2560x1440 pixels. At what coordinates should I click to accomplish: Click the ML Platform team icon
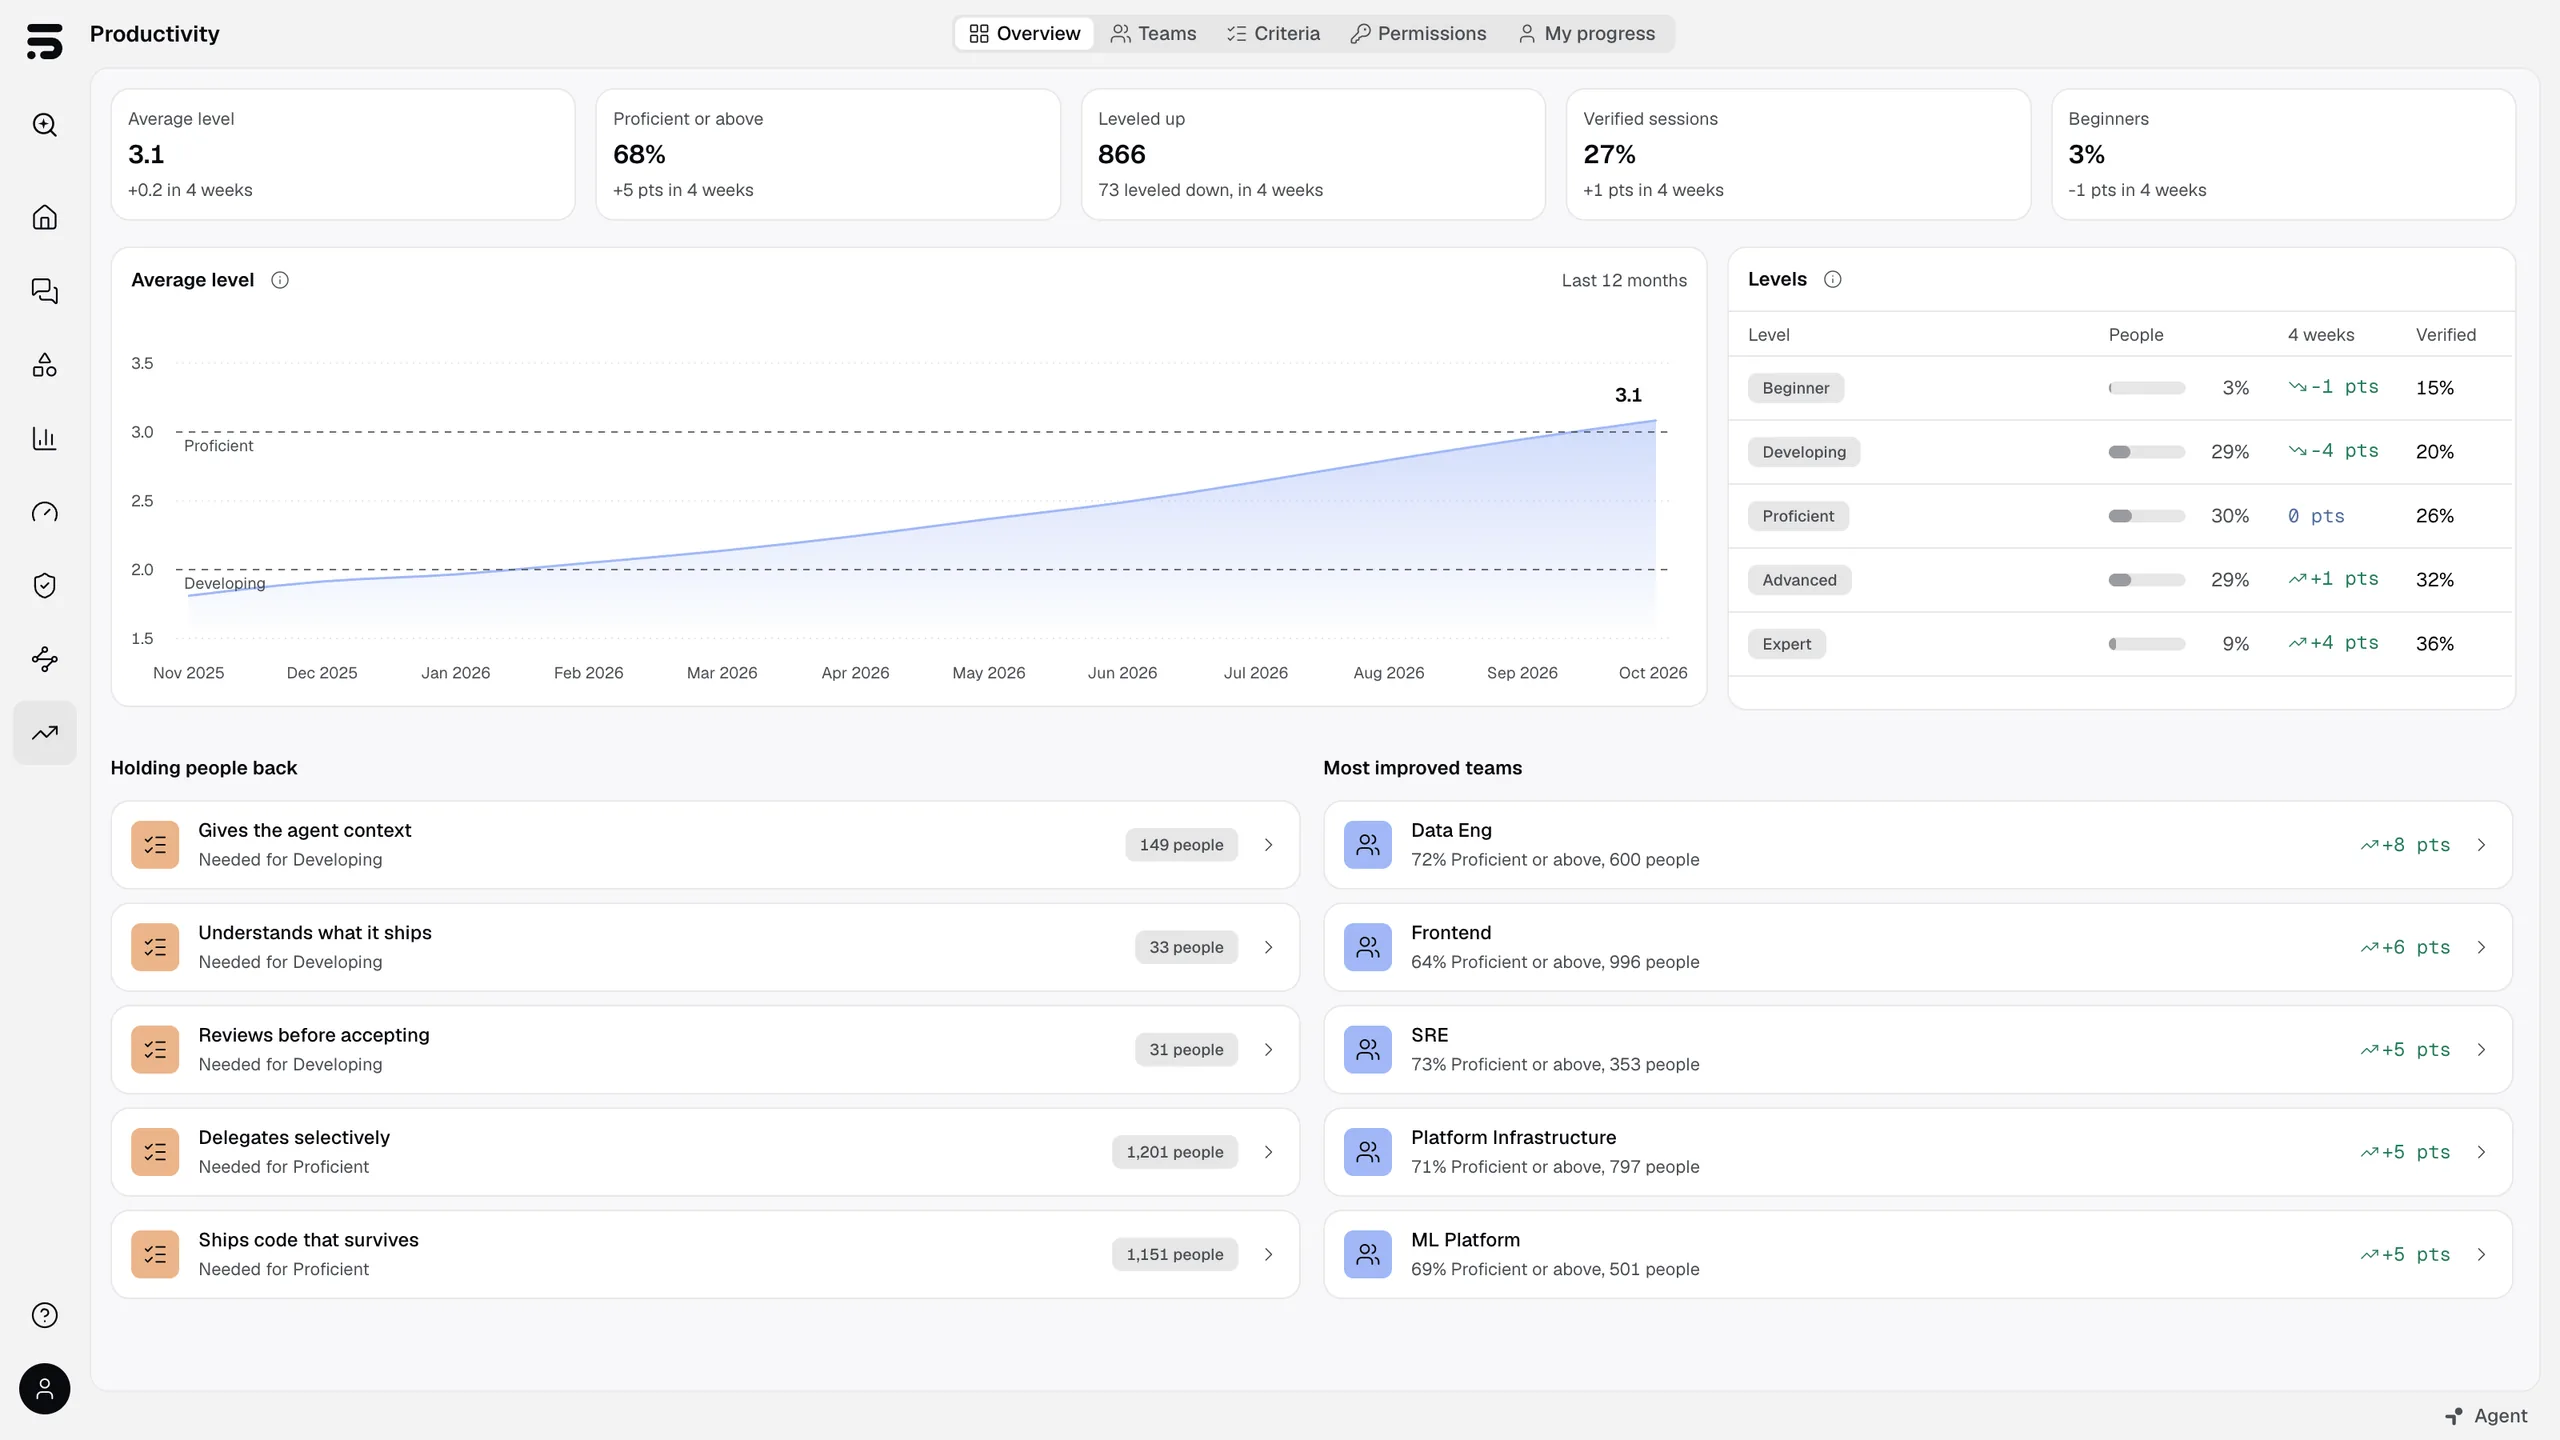tap(1368, 1254)
